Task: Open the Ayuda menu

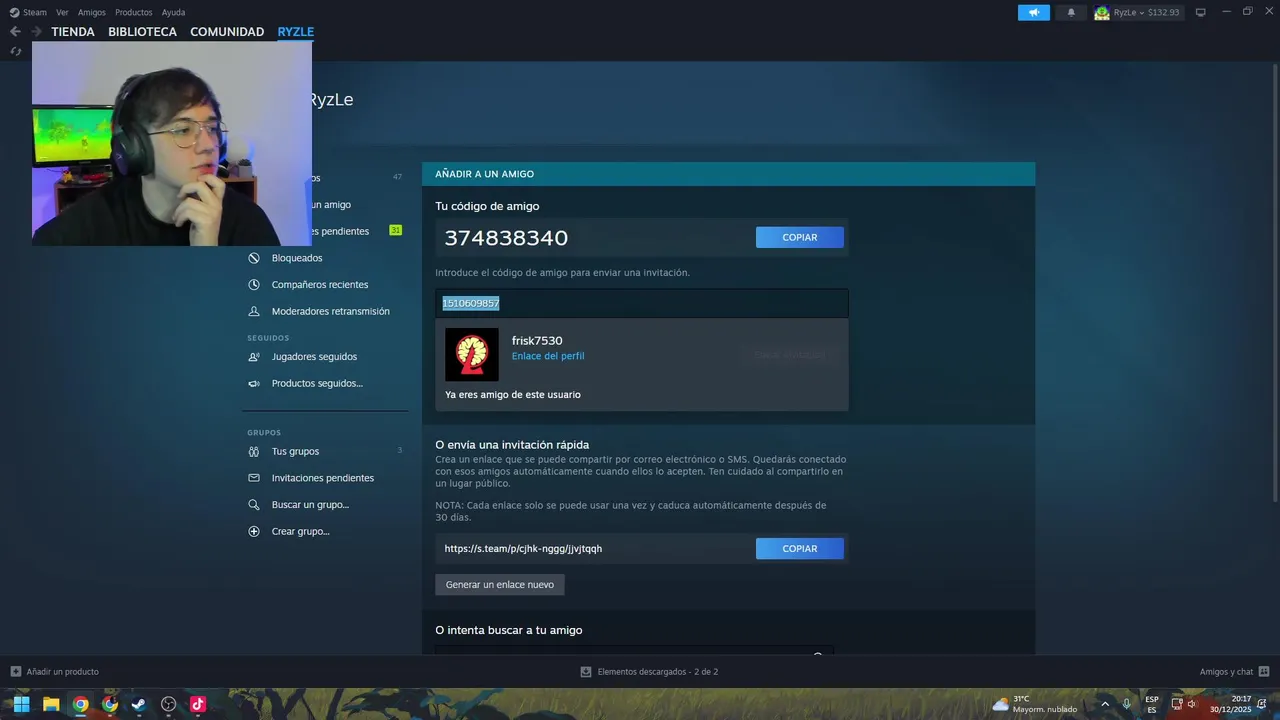Action: click(173, 12)
